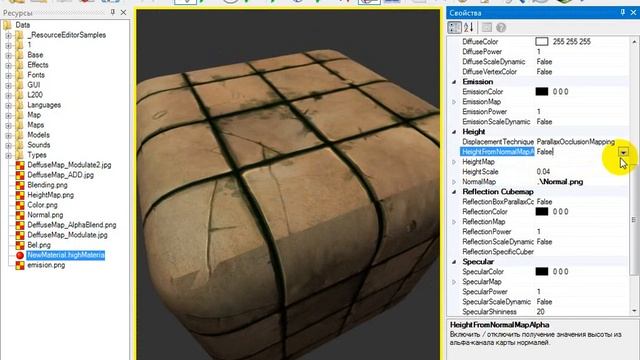Expand the _ResourceEditorSamples folder
Screen dimensions: 640x360
(8, 35)
